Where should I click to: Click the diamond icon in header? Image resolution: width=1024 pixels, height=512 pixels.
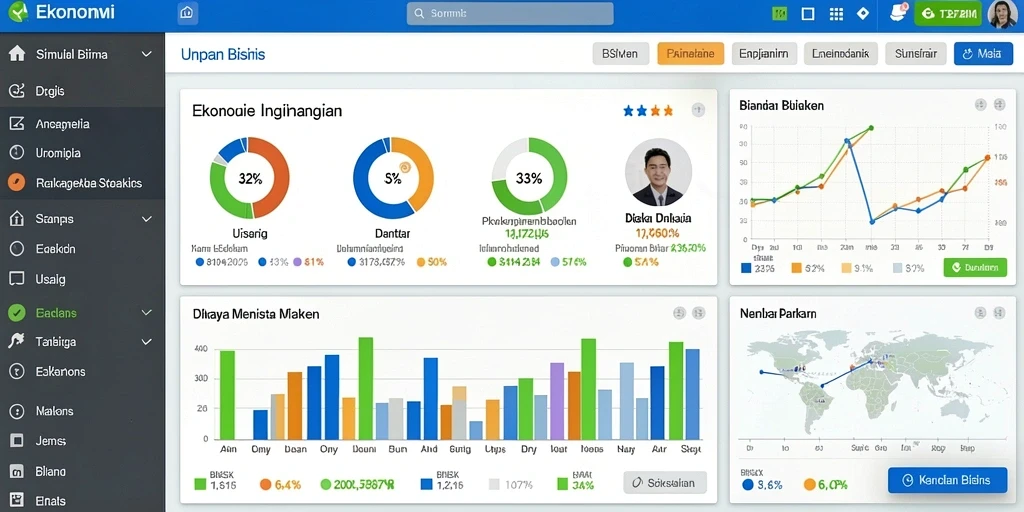[863, 13]
